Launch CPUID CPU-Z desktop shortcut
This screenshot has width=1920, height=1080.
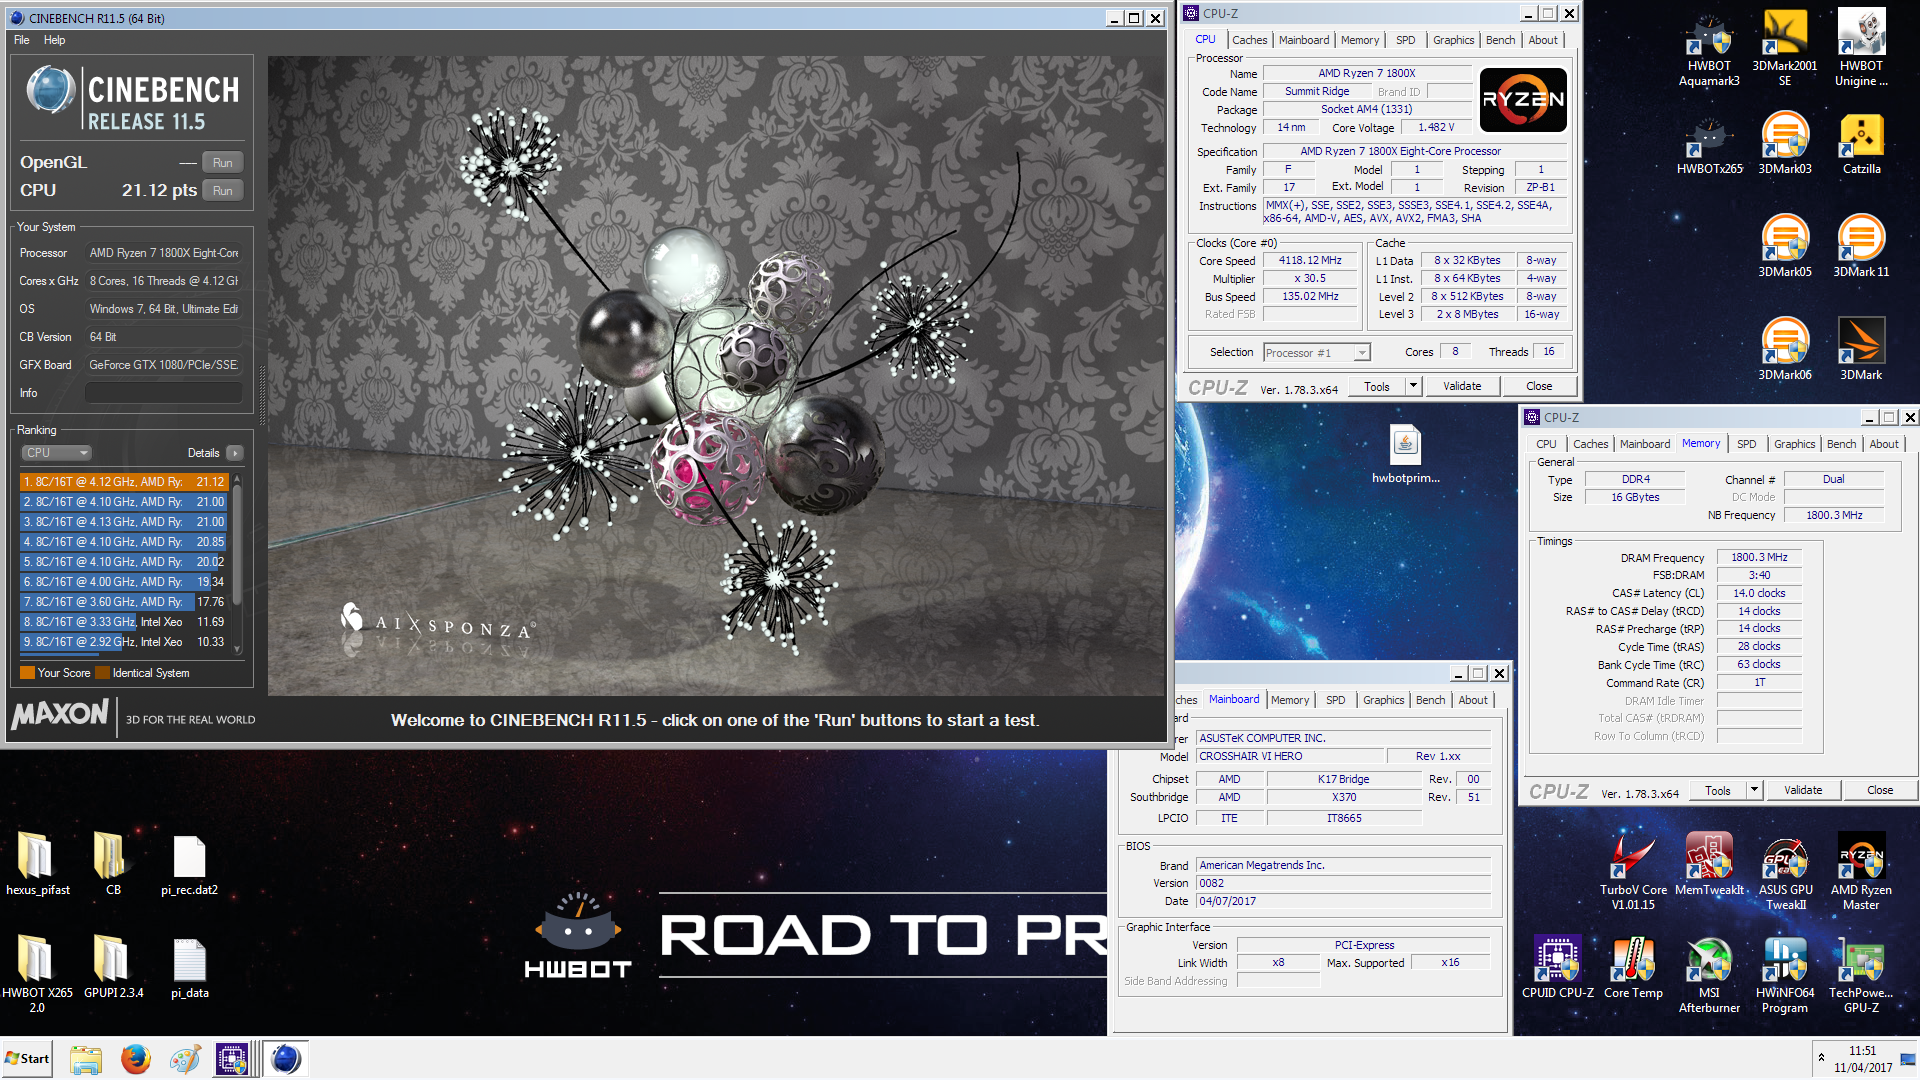[1557, 968]
